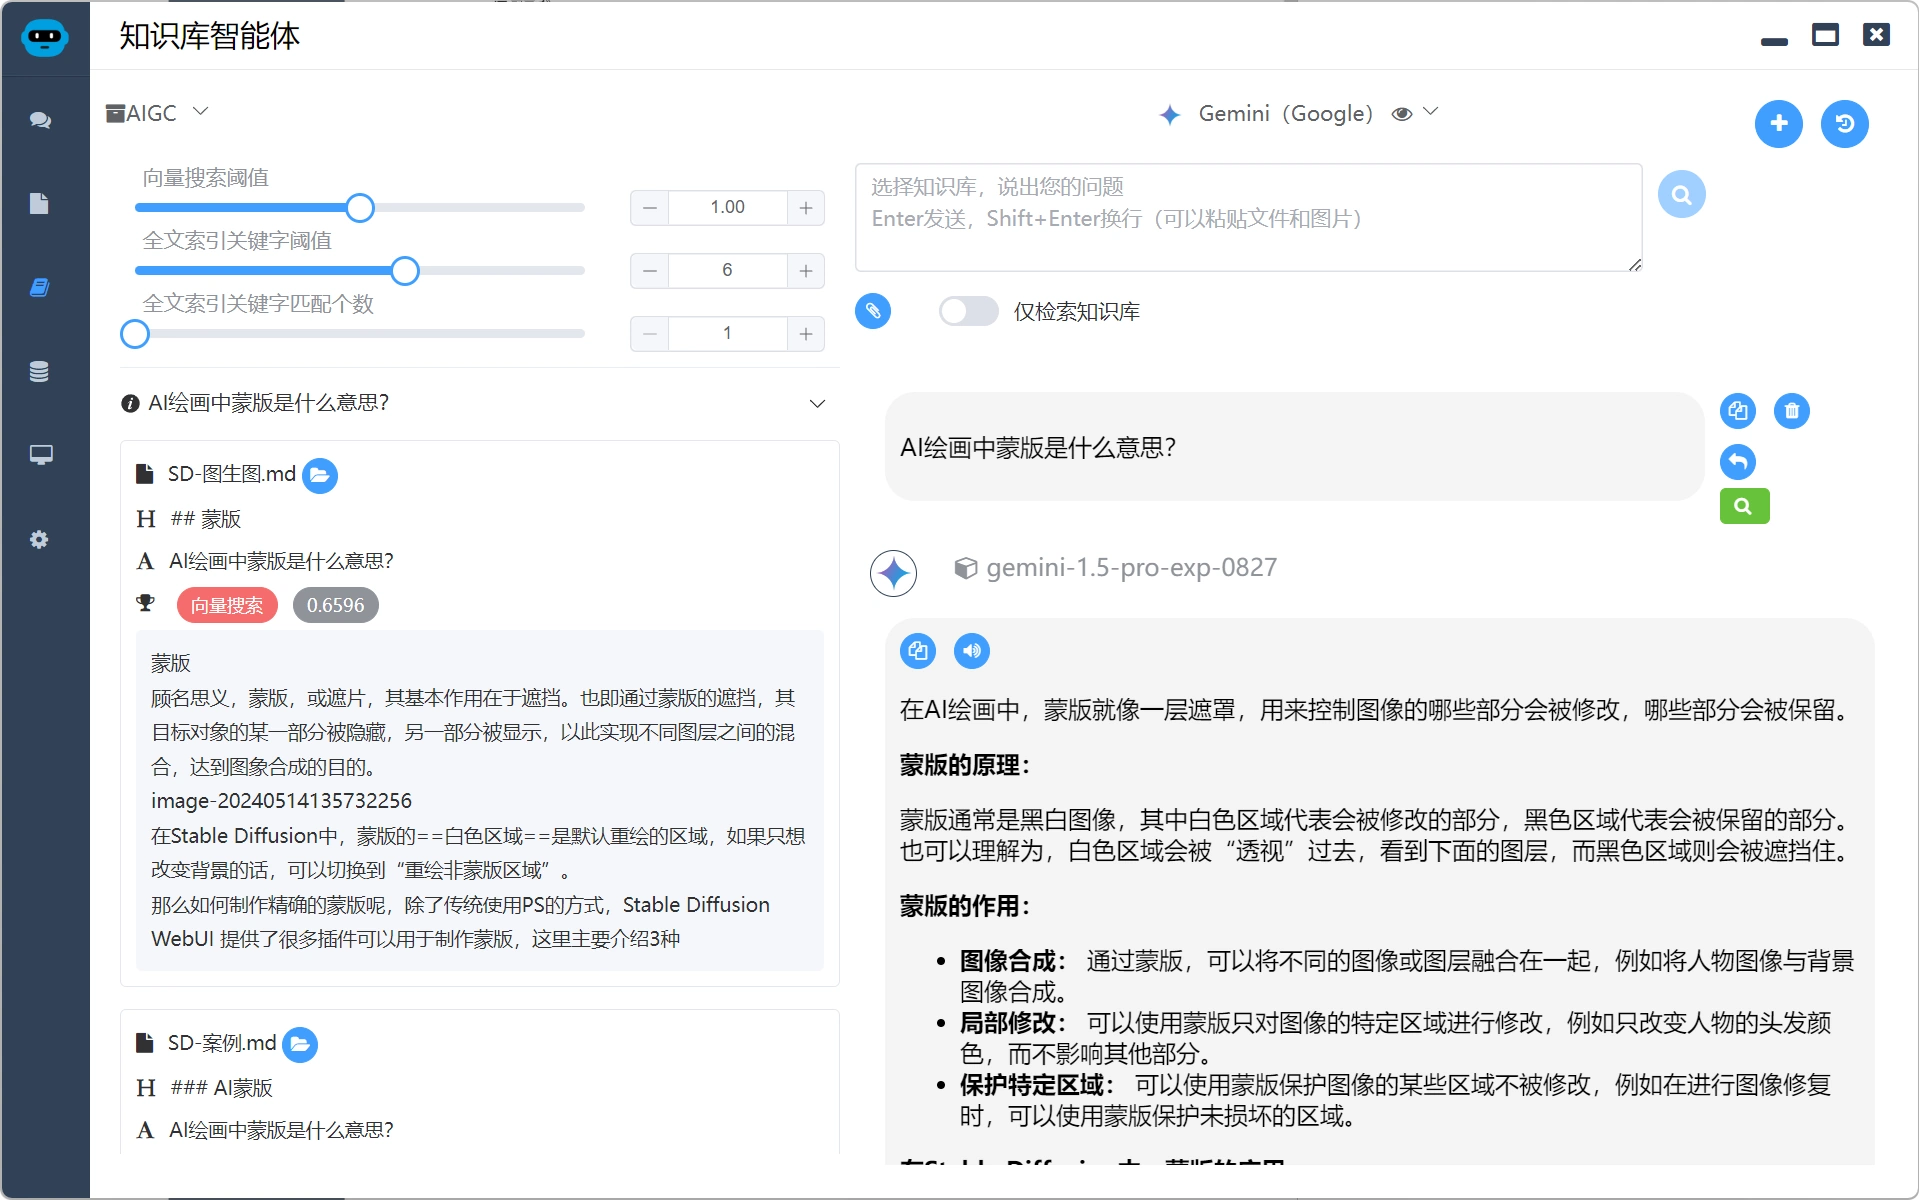This screenshot has width=1919, height=1200.
Task: Click the robot app logo
Action: point(44,38)
